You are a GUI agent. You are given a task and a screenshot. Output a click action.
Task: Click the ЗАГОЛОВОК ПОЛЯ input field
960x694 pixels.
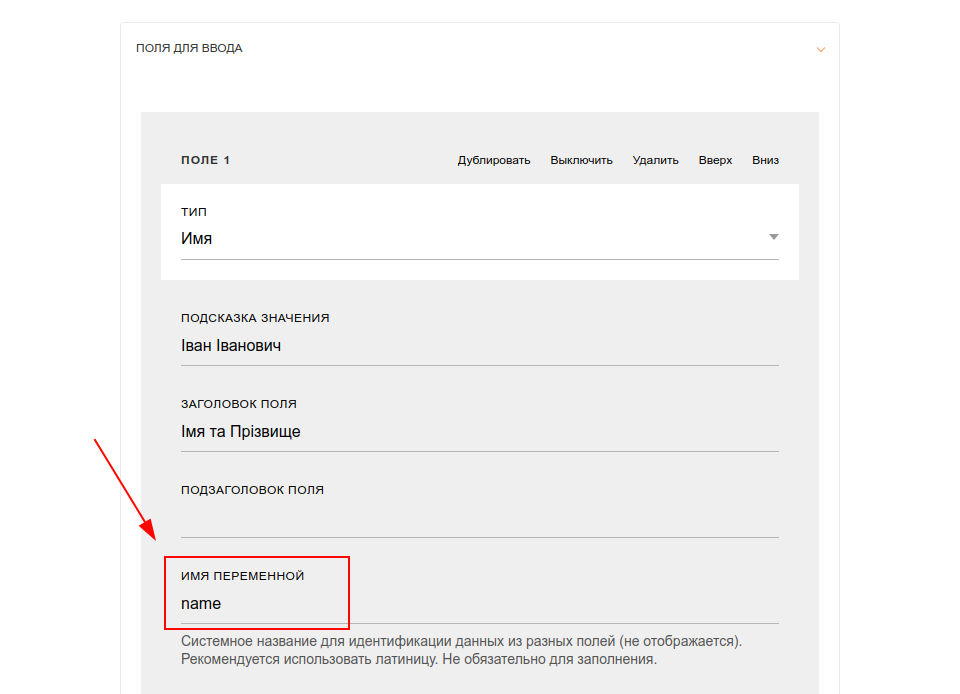(479, 432)
